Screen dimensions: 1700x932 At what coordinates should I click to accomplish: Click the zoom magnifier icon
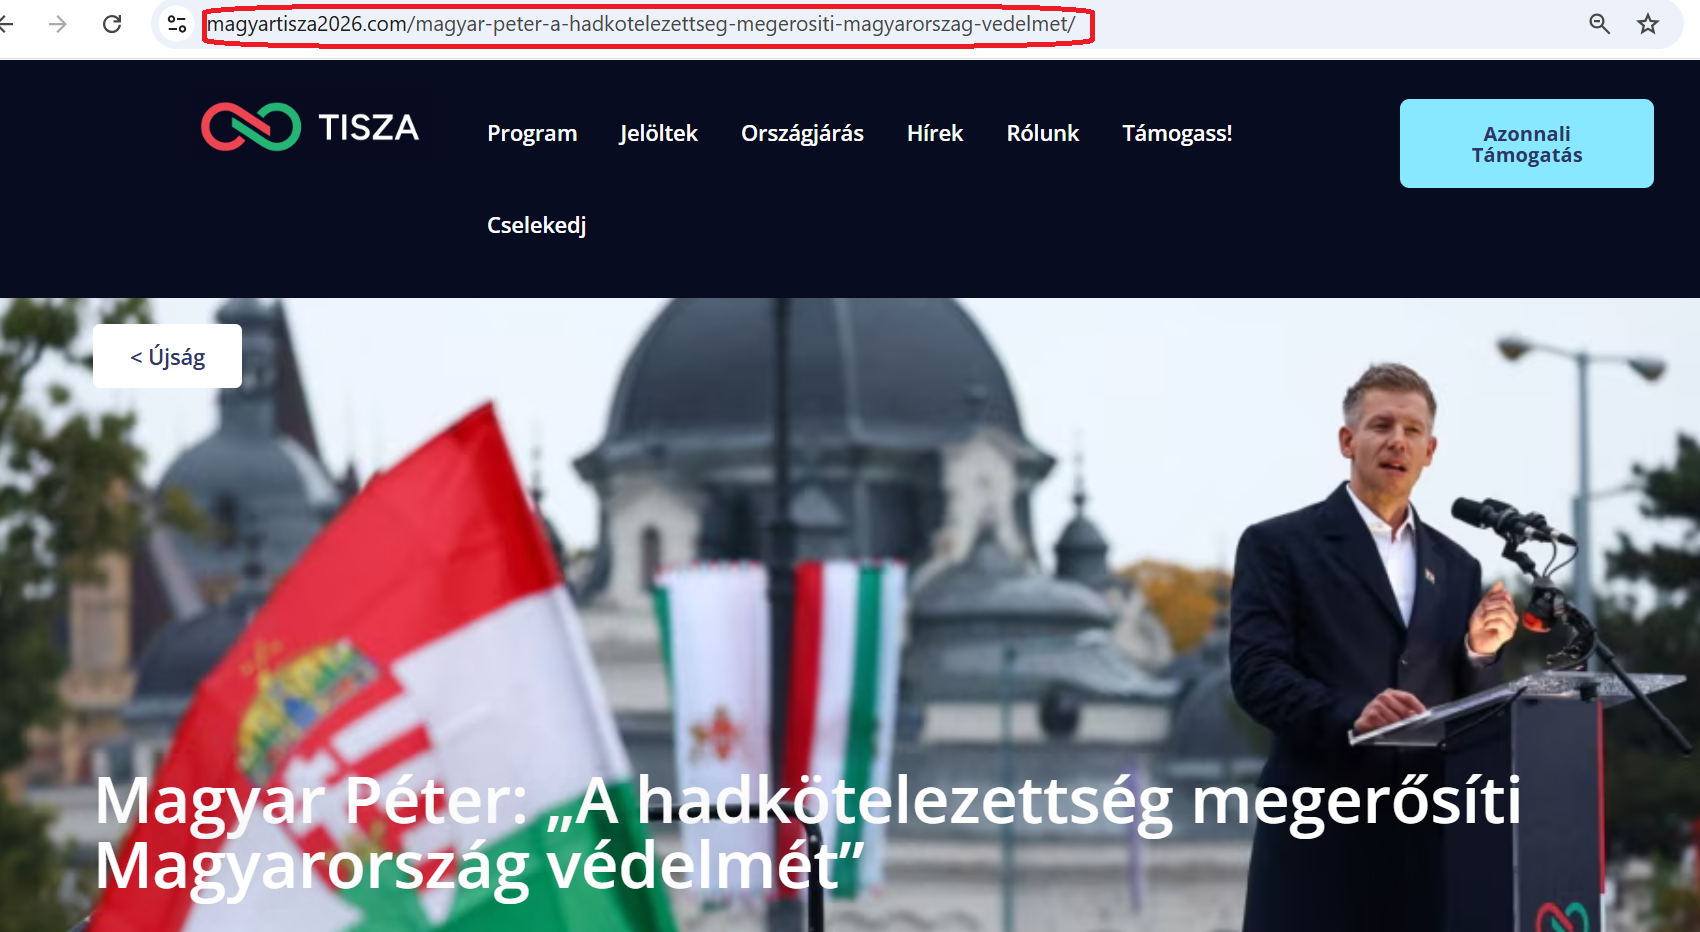[x=1600, y=24]
